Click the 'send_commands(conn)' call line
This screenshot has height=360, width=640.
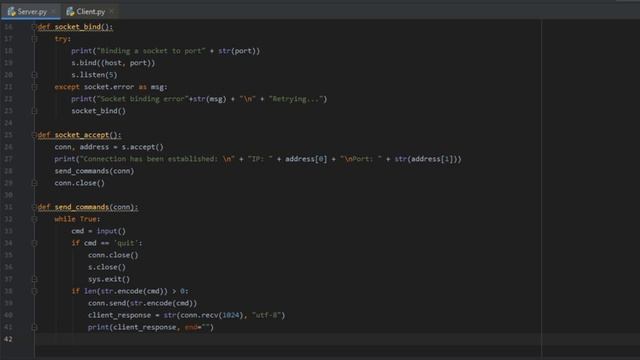[x=94, y=171]
